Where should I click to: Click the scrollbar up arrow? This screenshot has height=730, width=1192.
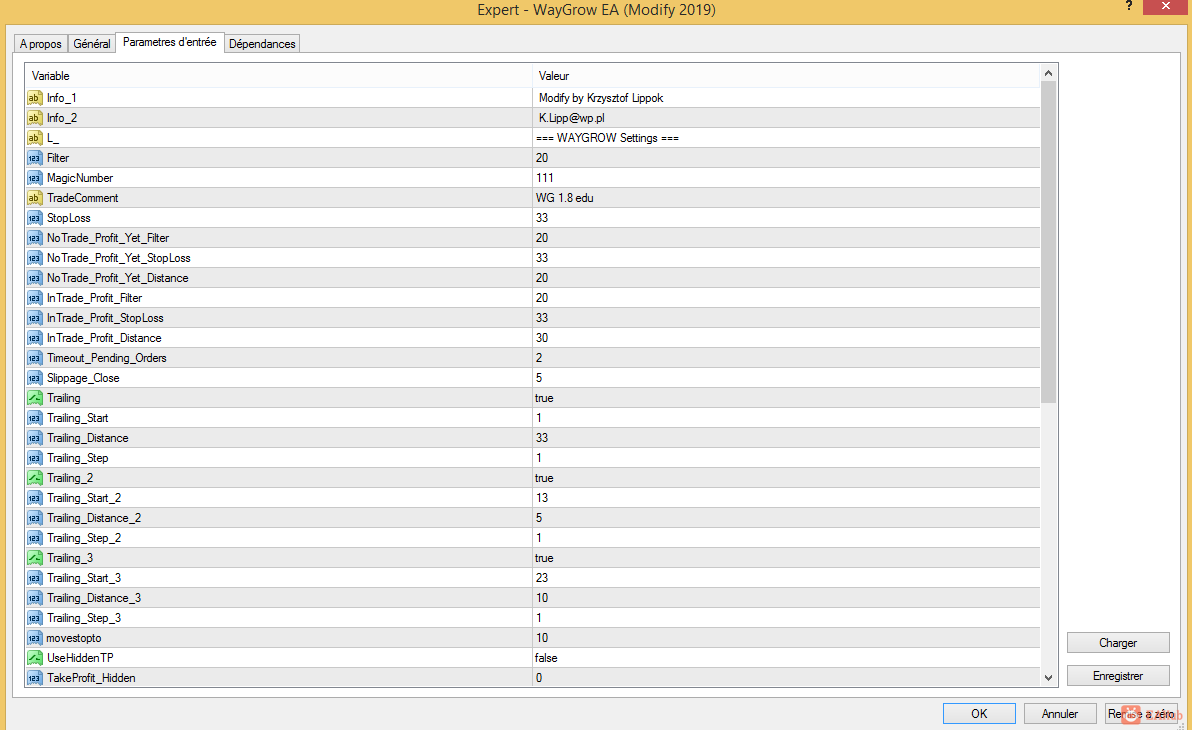(1048, 73)
